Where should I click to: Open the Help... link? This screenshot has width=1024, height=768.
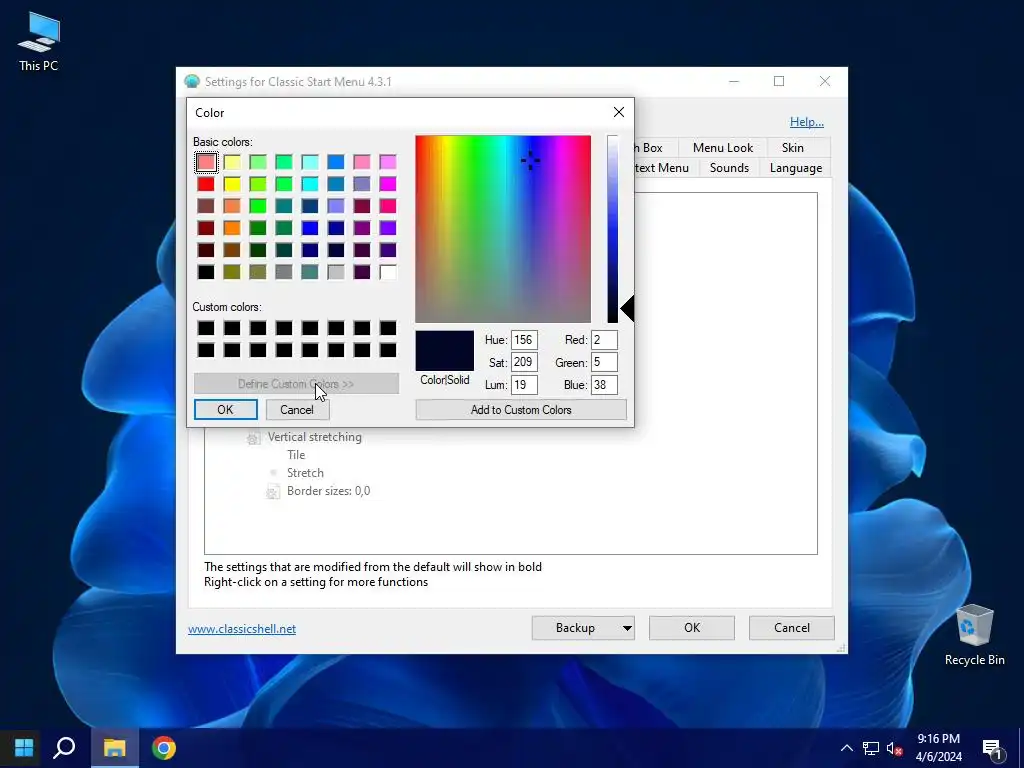(807, 121)
